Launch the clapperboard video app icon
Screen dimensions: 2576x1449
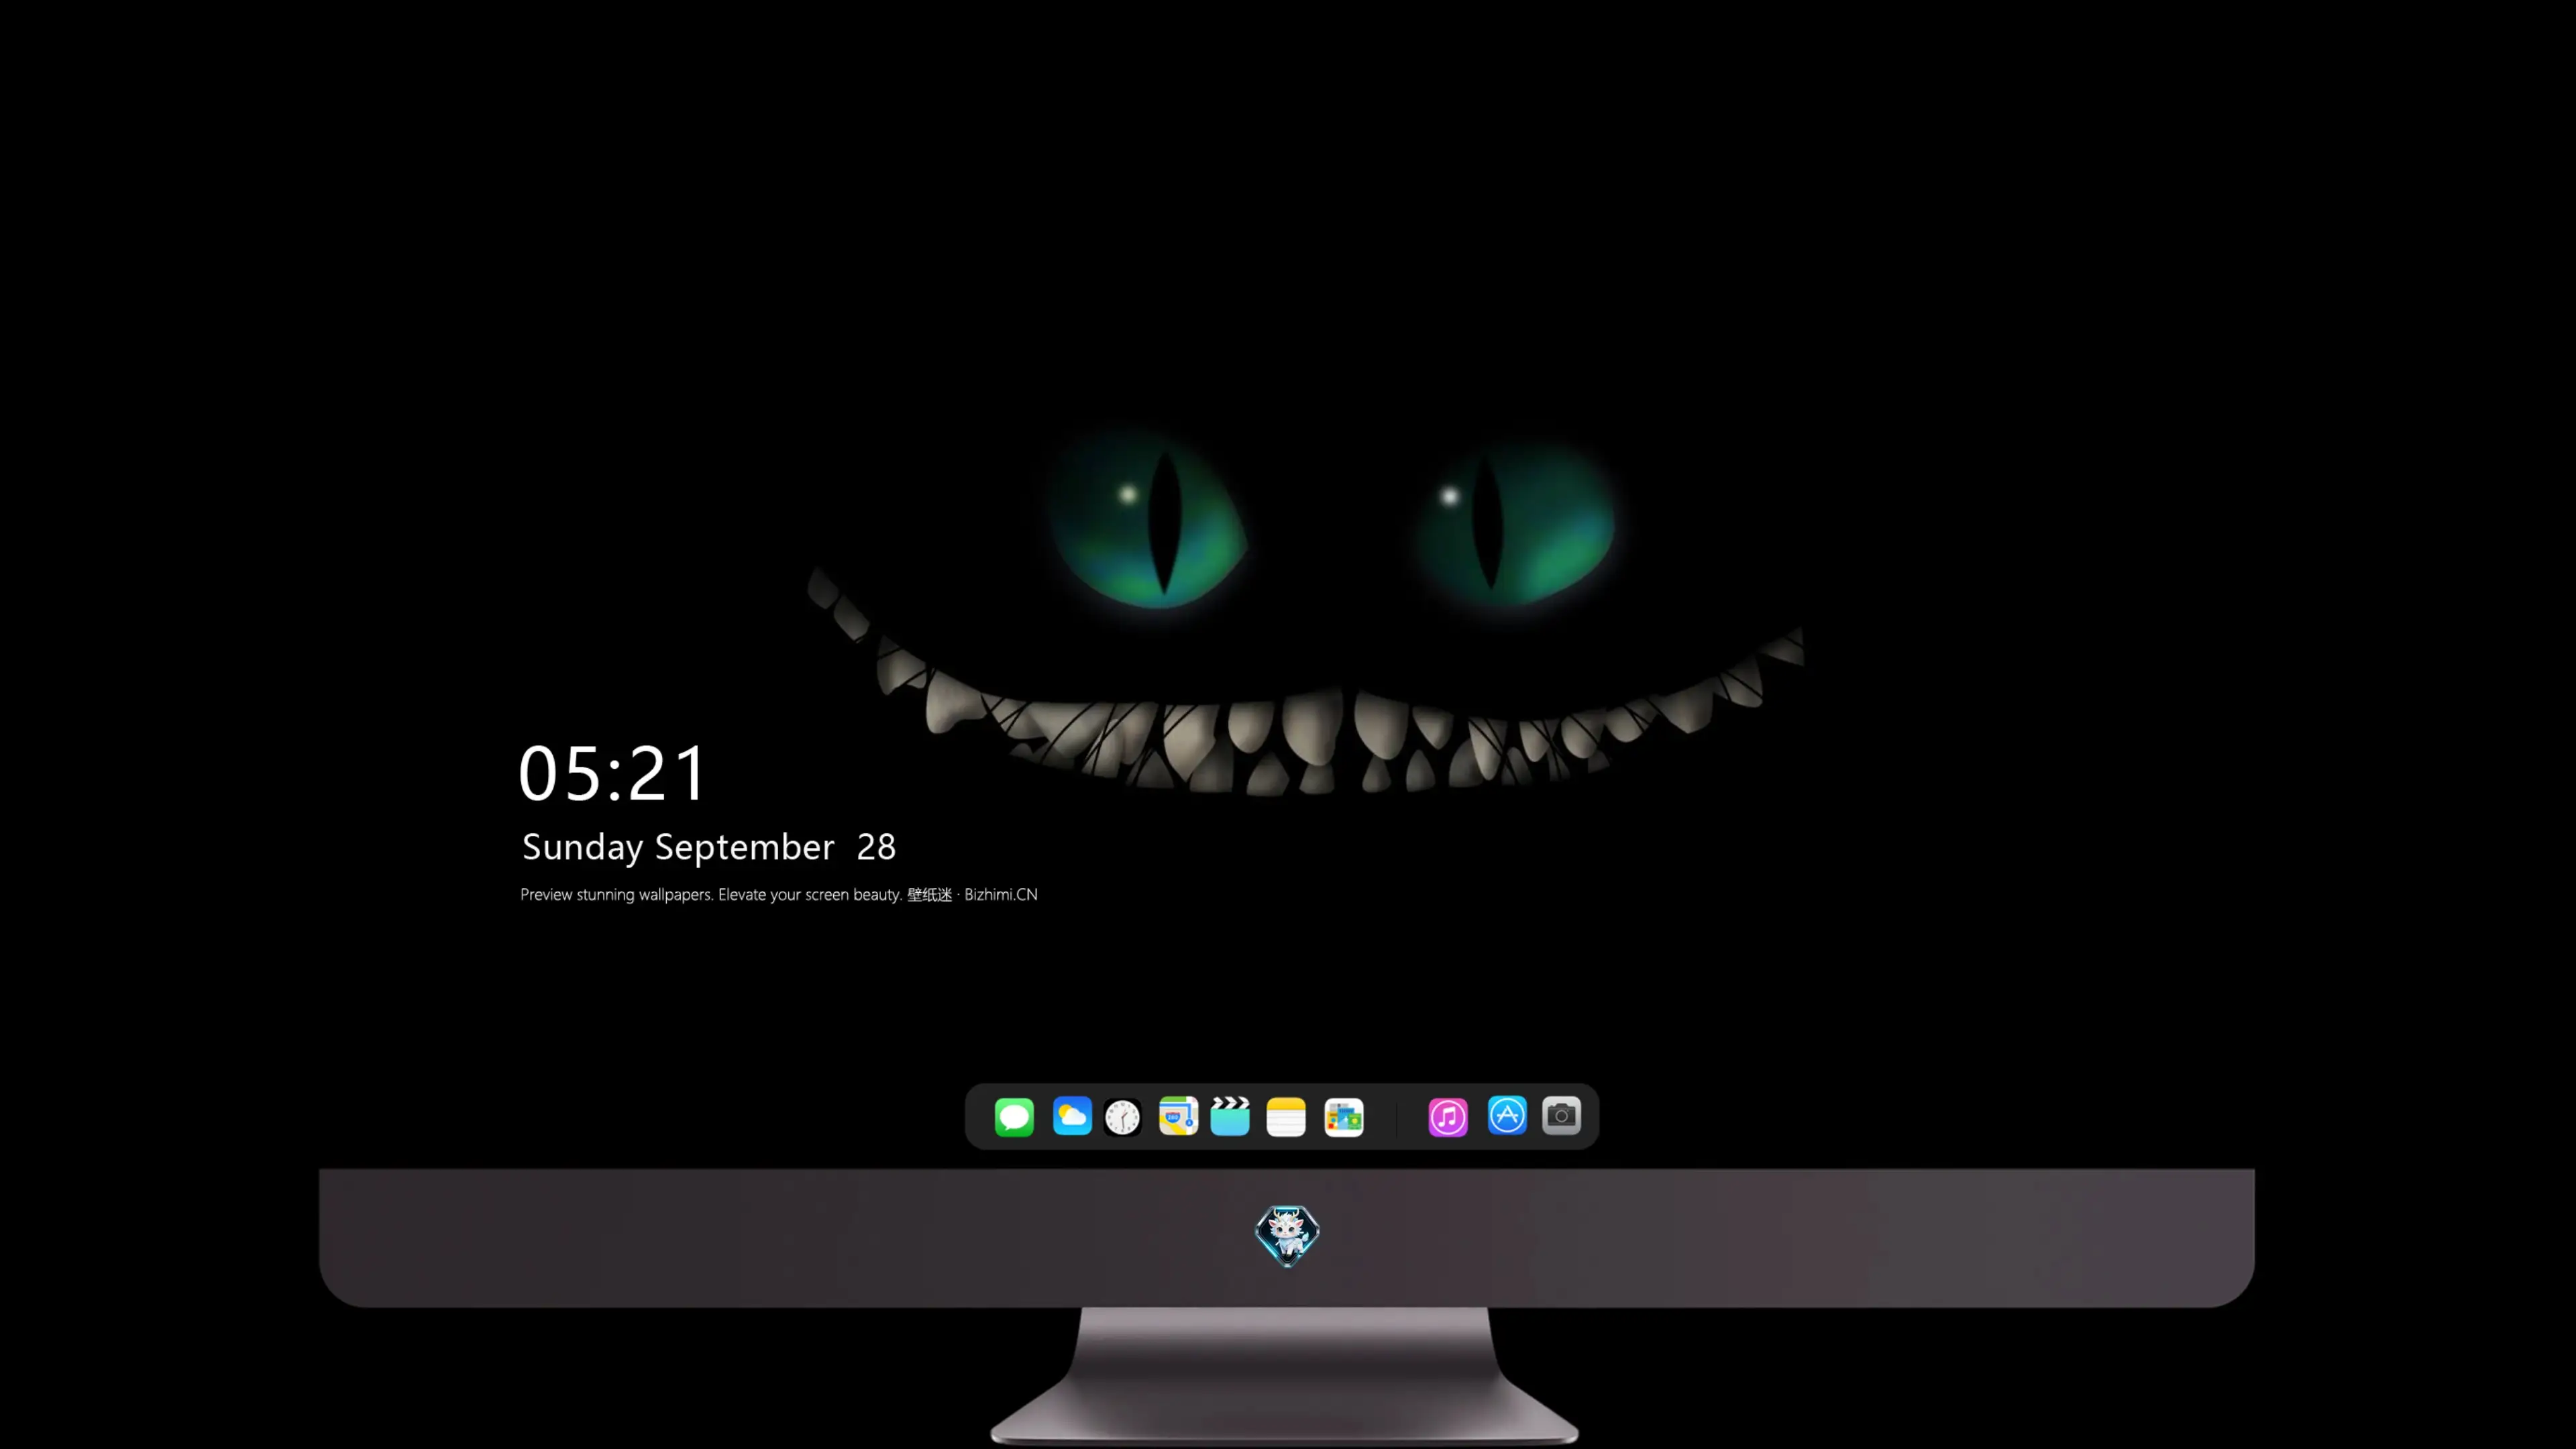click(1230, 1116)
